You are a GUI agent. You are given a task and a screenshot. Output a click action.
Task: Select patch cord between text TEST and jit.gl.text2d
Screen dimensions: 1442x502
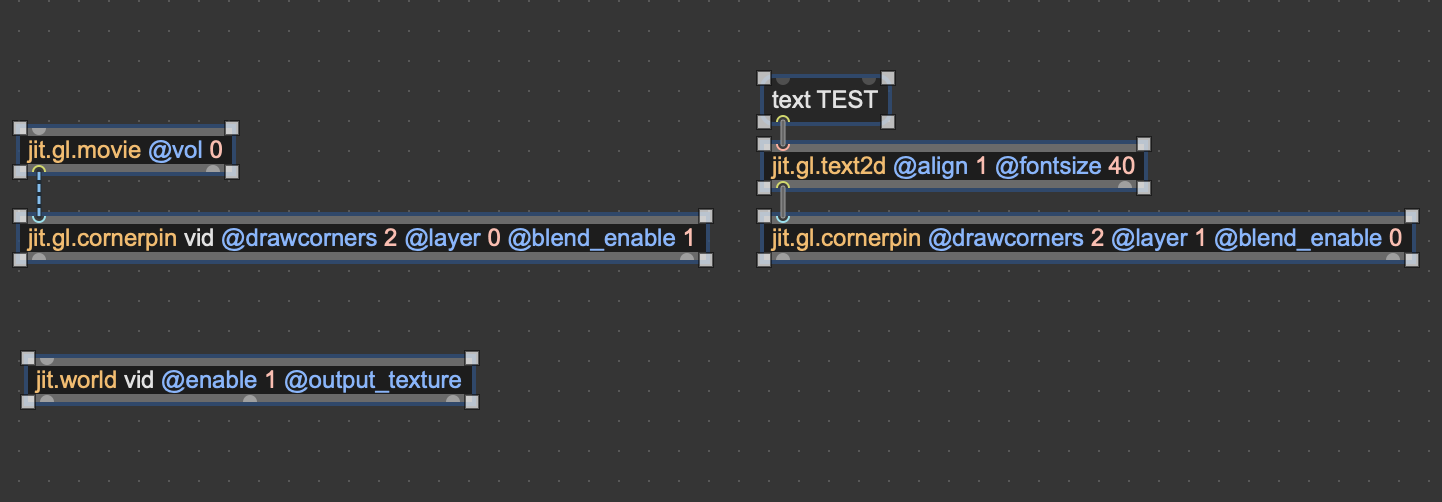(783, 133)
